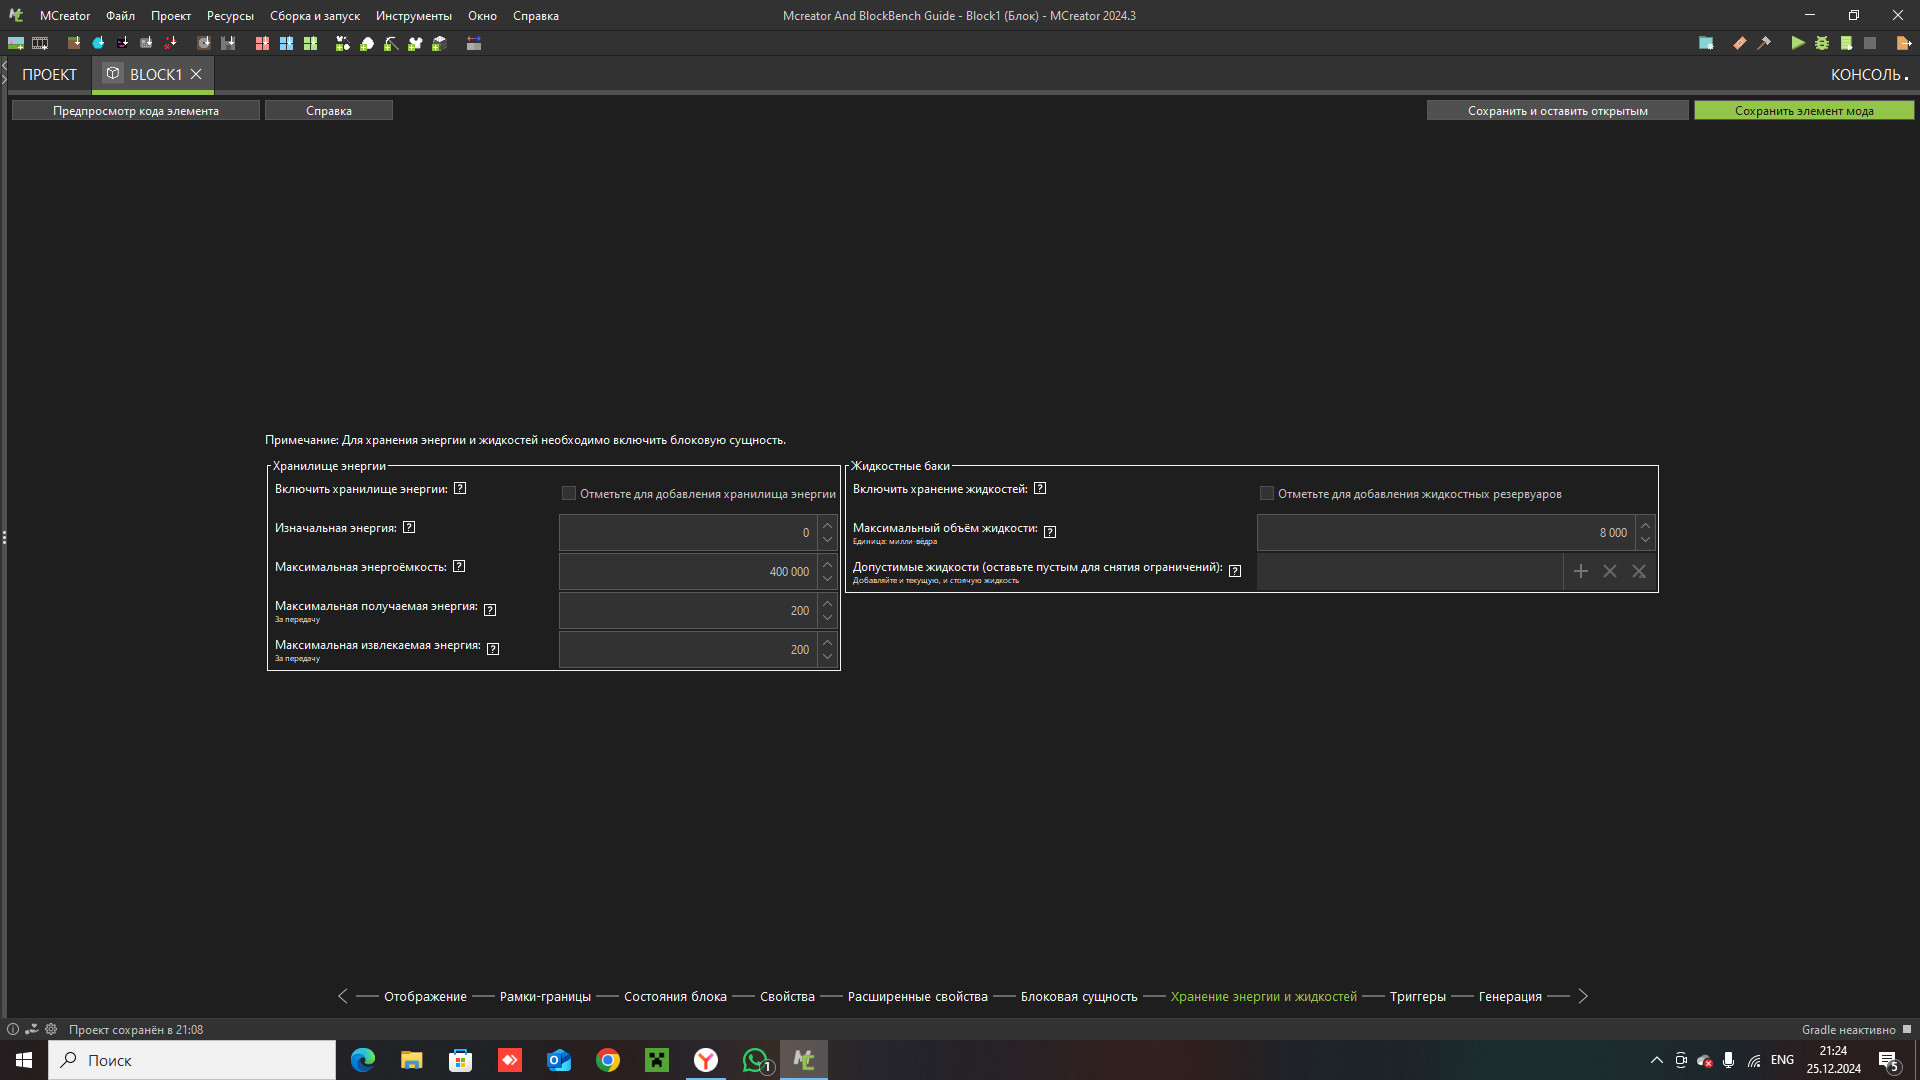This screenshot has height=1080, width=1920.
Task: Enable the fluid tanks checkbox
Action: [x=1267, y=493]
